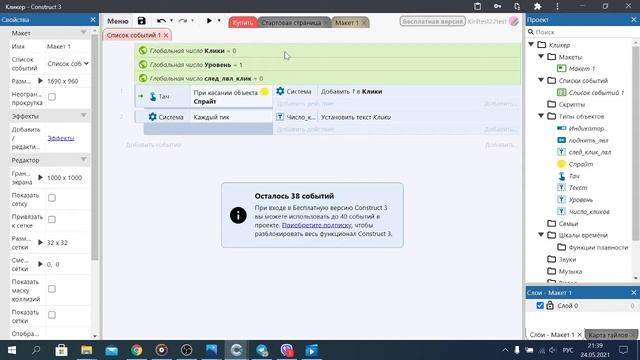Toggle Показать маску коллизий checkbox
This screenshot has height=360, width=640.
(52, 289)
